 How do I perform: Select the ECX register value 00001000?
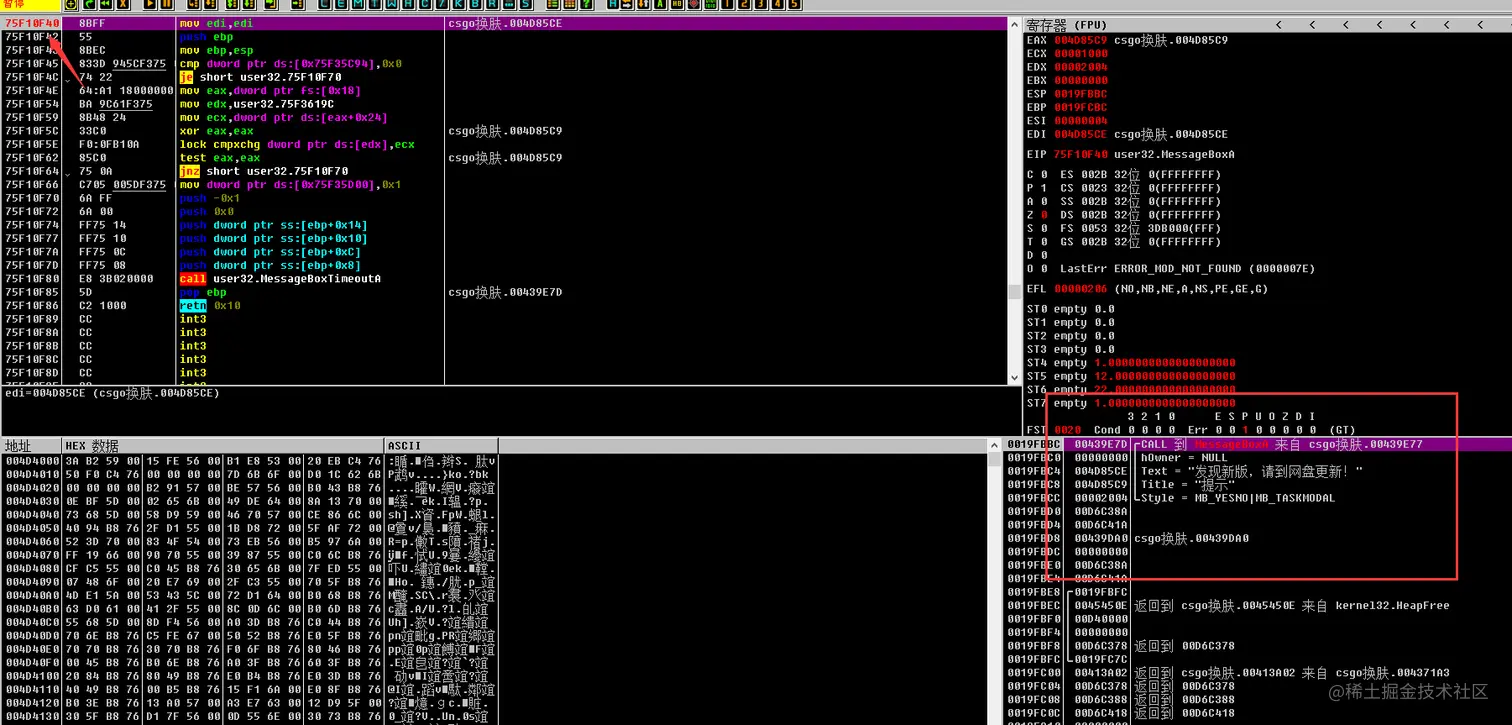click(x=1081, y=54)
